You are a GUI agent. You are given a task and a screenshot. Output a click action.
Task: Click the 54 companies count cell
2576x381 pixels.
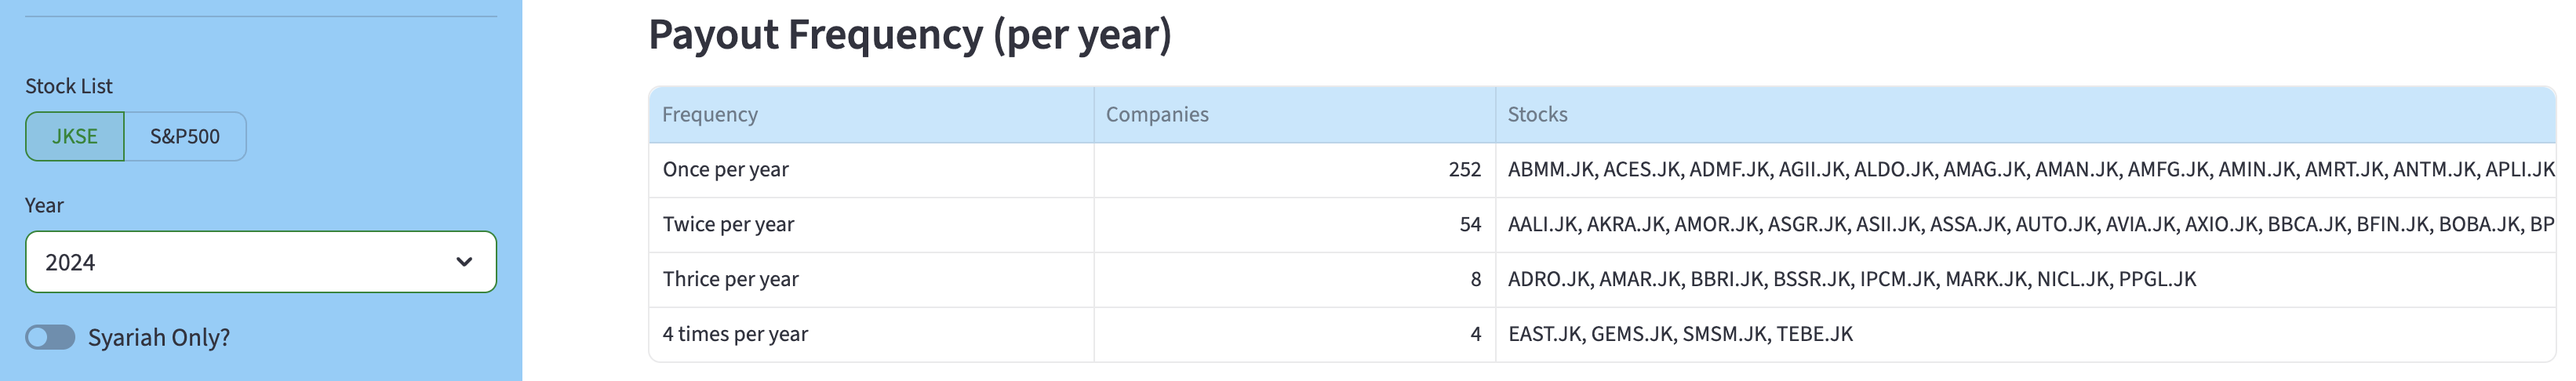1469,225
